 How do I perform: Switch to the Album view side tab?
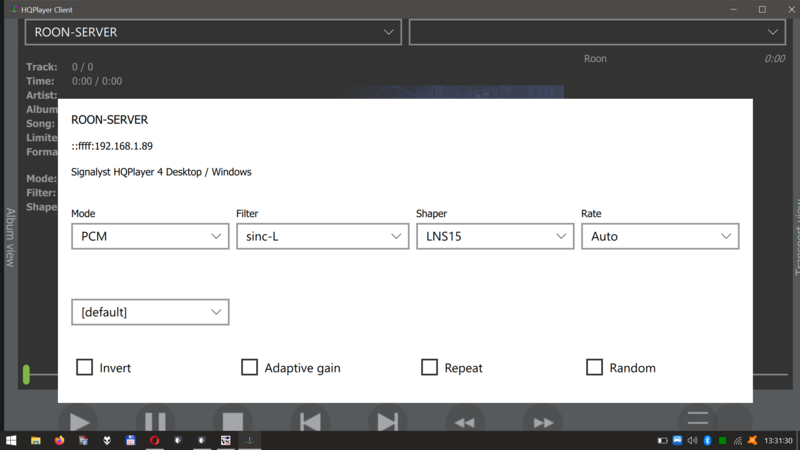click(x=10, y=237)
